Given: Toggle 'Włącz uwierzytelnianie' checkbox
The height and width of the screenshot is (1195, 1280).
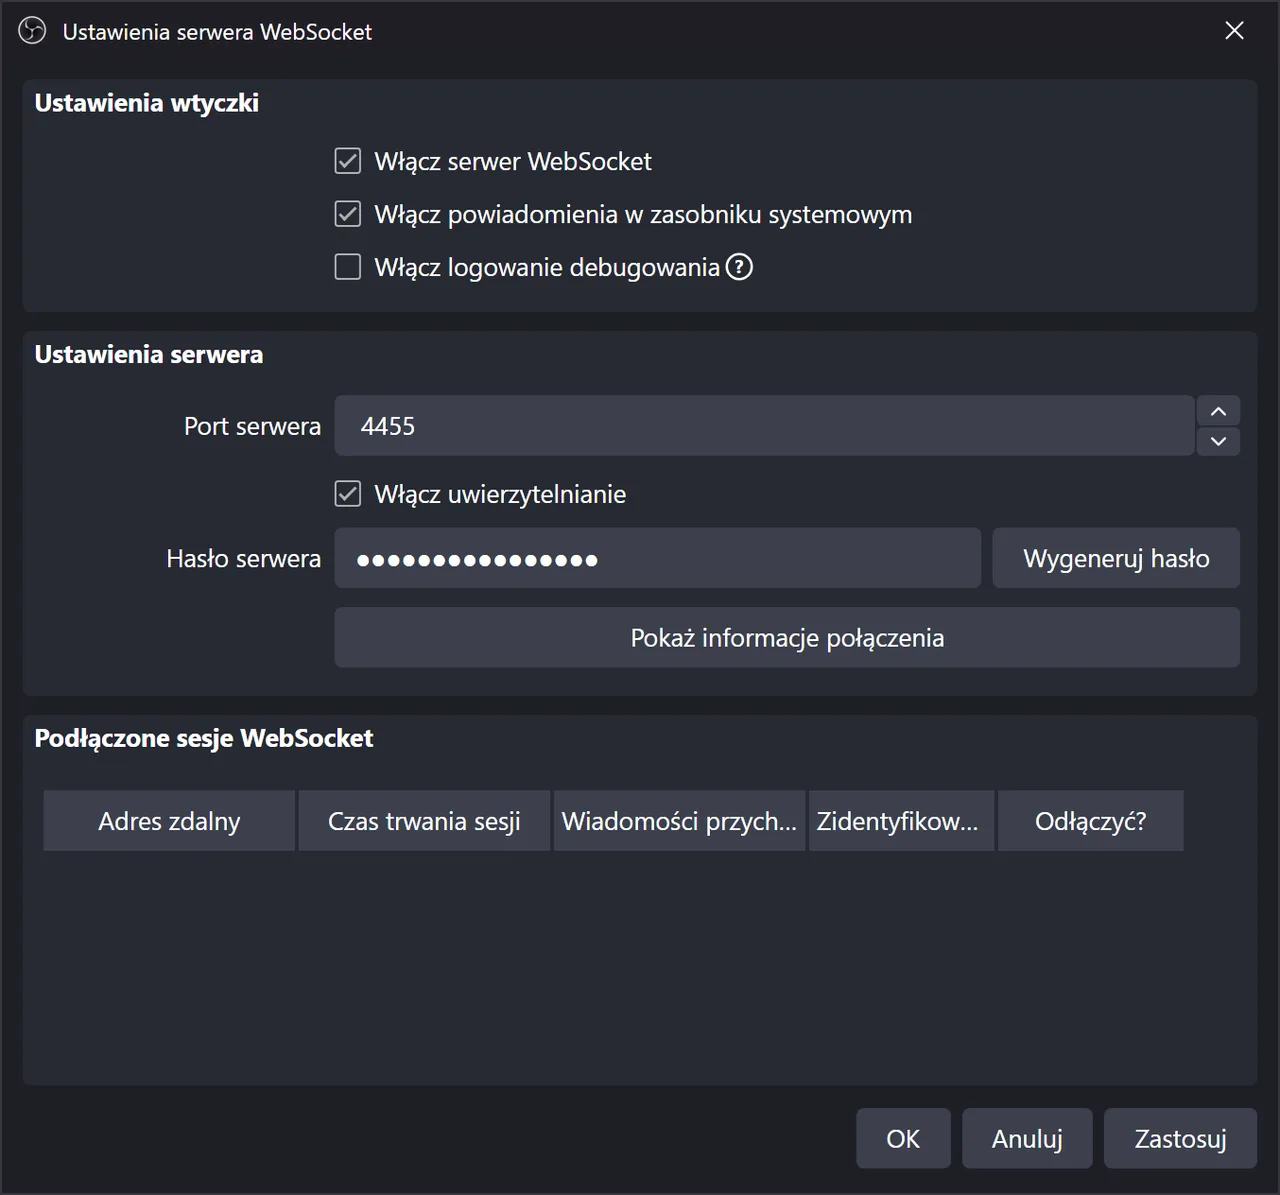Looking at the screenshot, I should 347,494.
